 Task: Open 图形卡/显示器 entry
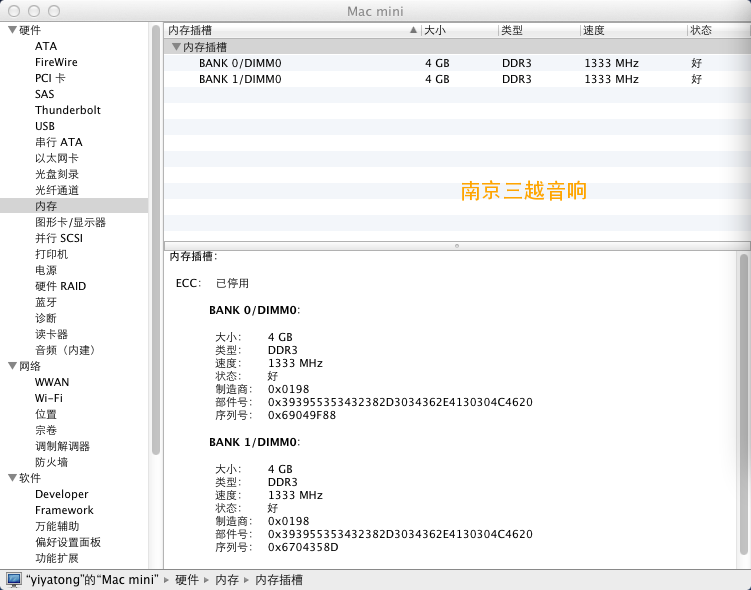pyautogui.click(x=70, y=222)
